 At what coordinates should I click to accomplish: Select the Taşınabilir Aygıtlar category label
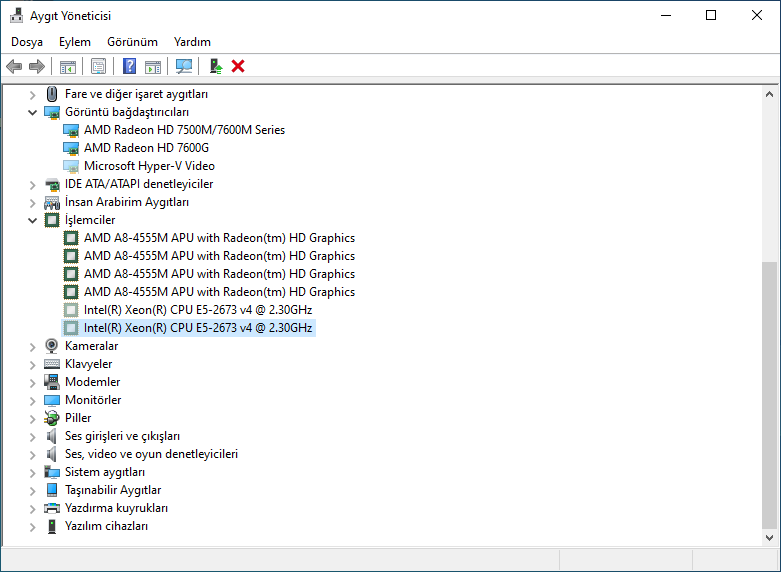[x=113, y=490]
